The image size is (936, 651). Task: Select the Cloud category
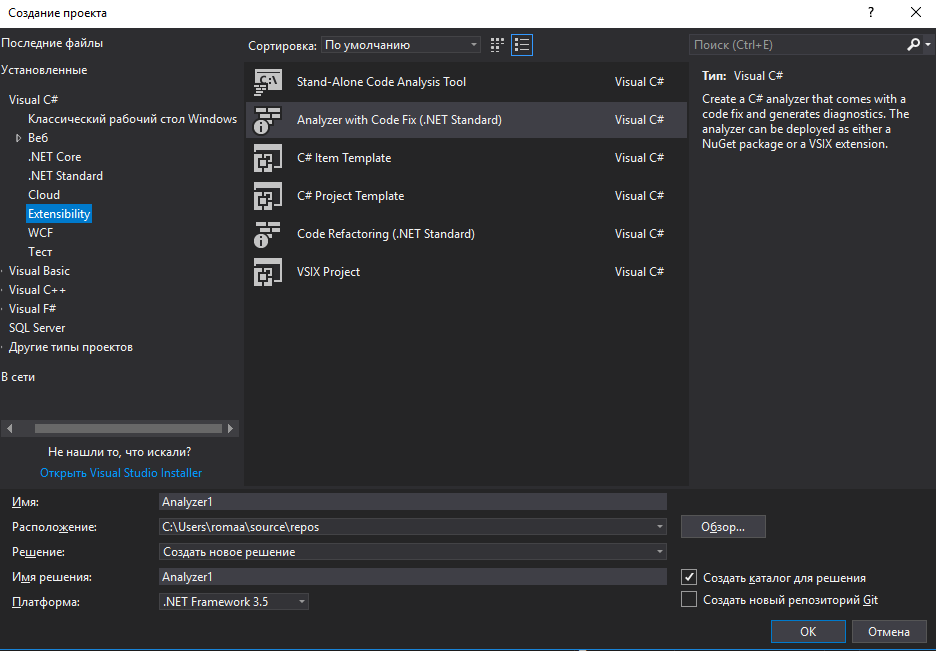(44, 195)
